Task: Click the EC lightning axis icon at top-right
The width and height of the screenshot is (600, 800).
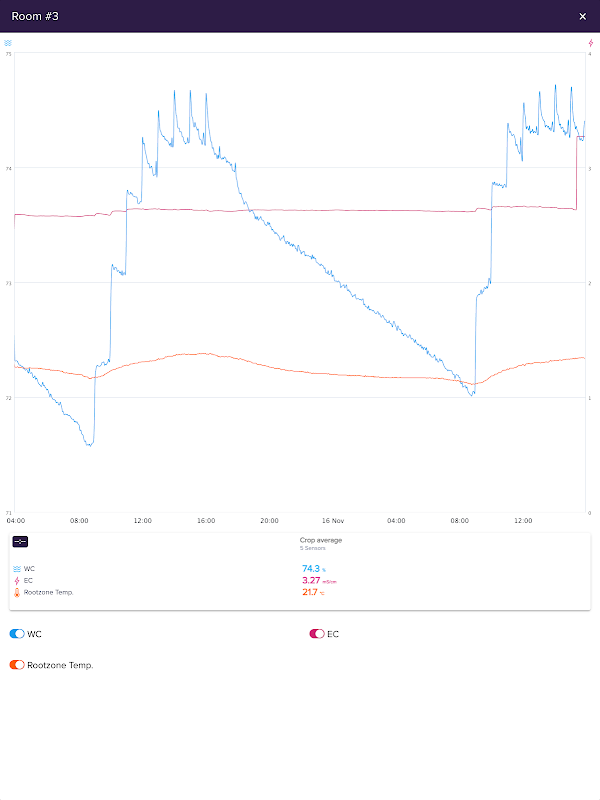Action: click(x=591, y=44)
